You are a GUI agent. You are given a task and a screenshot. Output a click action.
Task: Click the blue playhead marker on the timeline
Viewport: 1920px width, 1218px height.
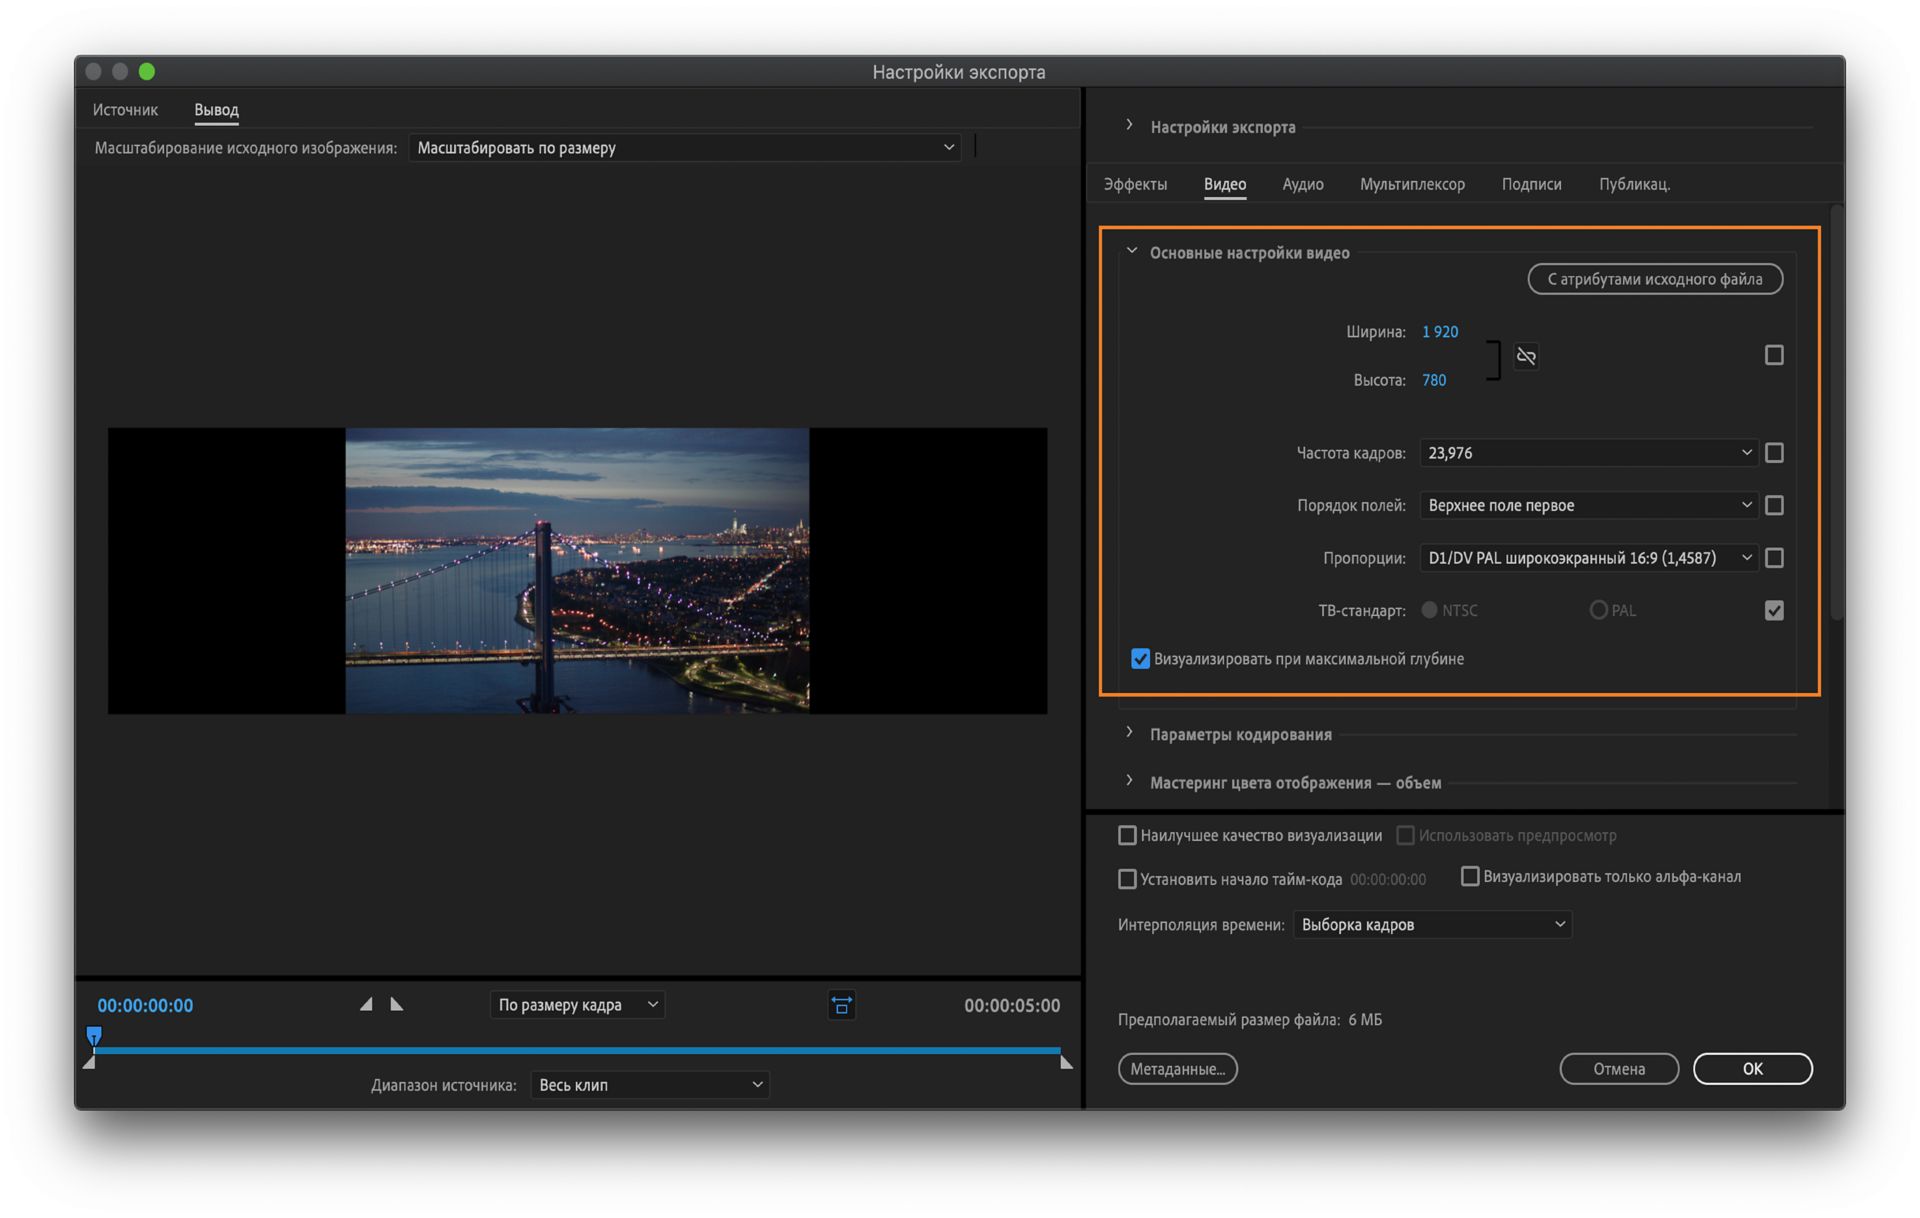(x=94, y=1036)
